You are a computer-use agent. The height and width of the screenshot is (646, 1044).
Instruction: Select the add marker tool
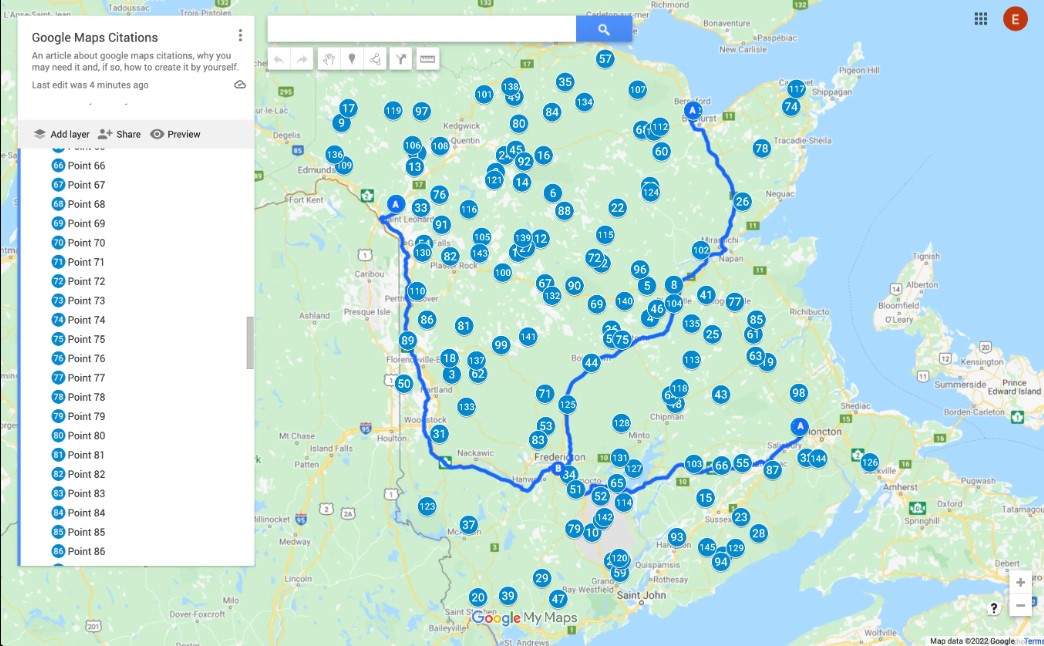[x=352, y=59]
